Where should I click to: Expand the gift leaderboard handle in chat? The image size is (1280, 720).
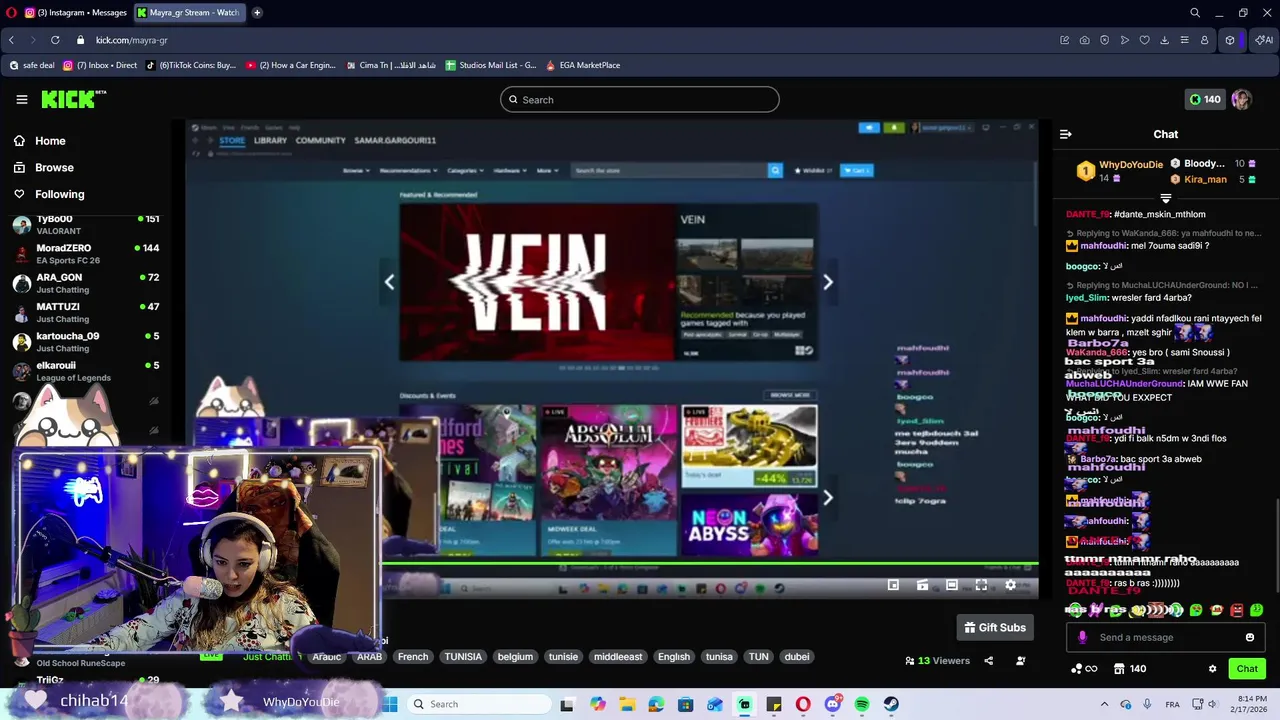point(1166,198)
